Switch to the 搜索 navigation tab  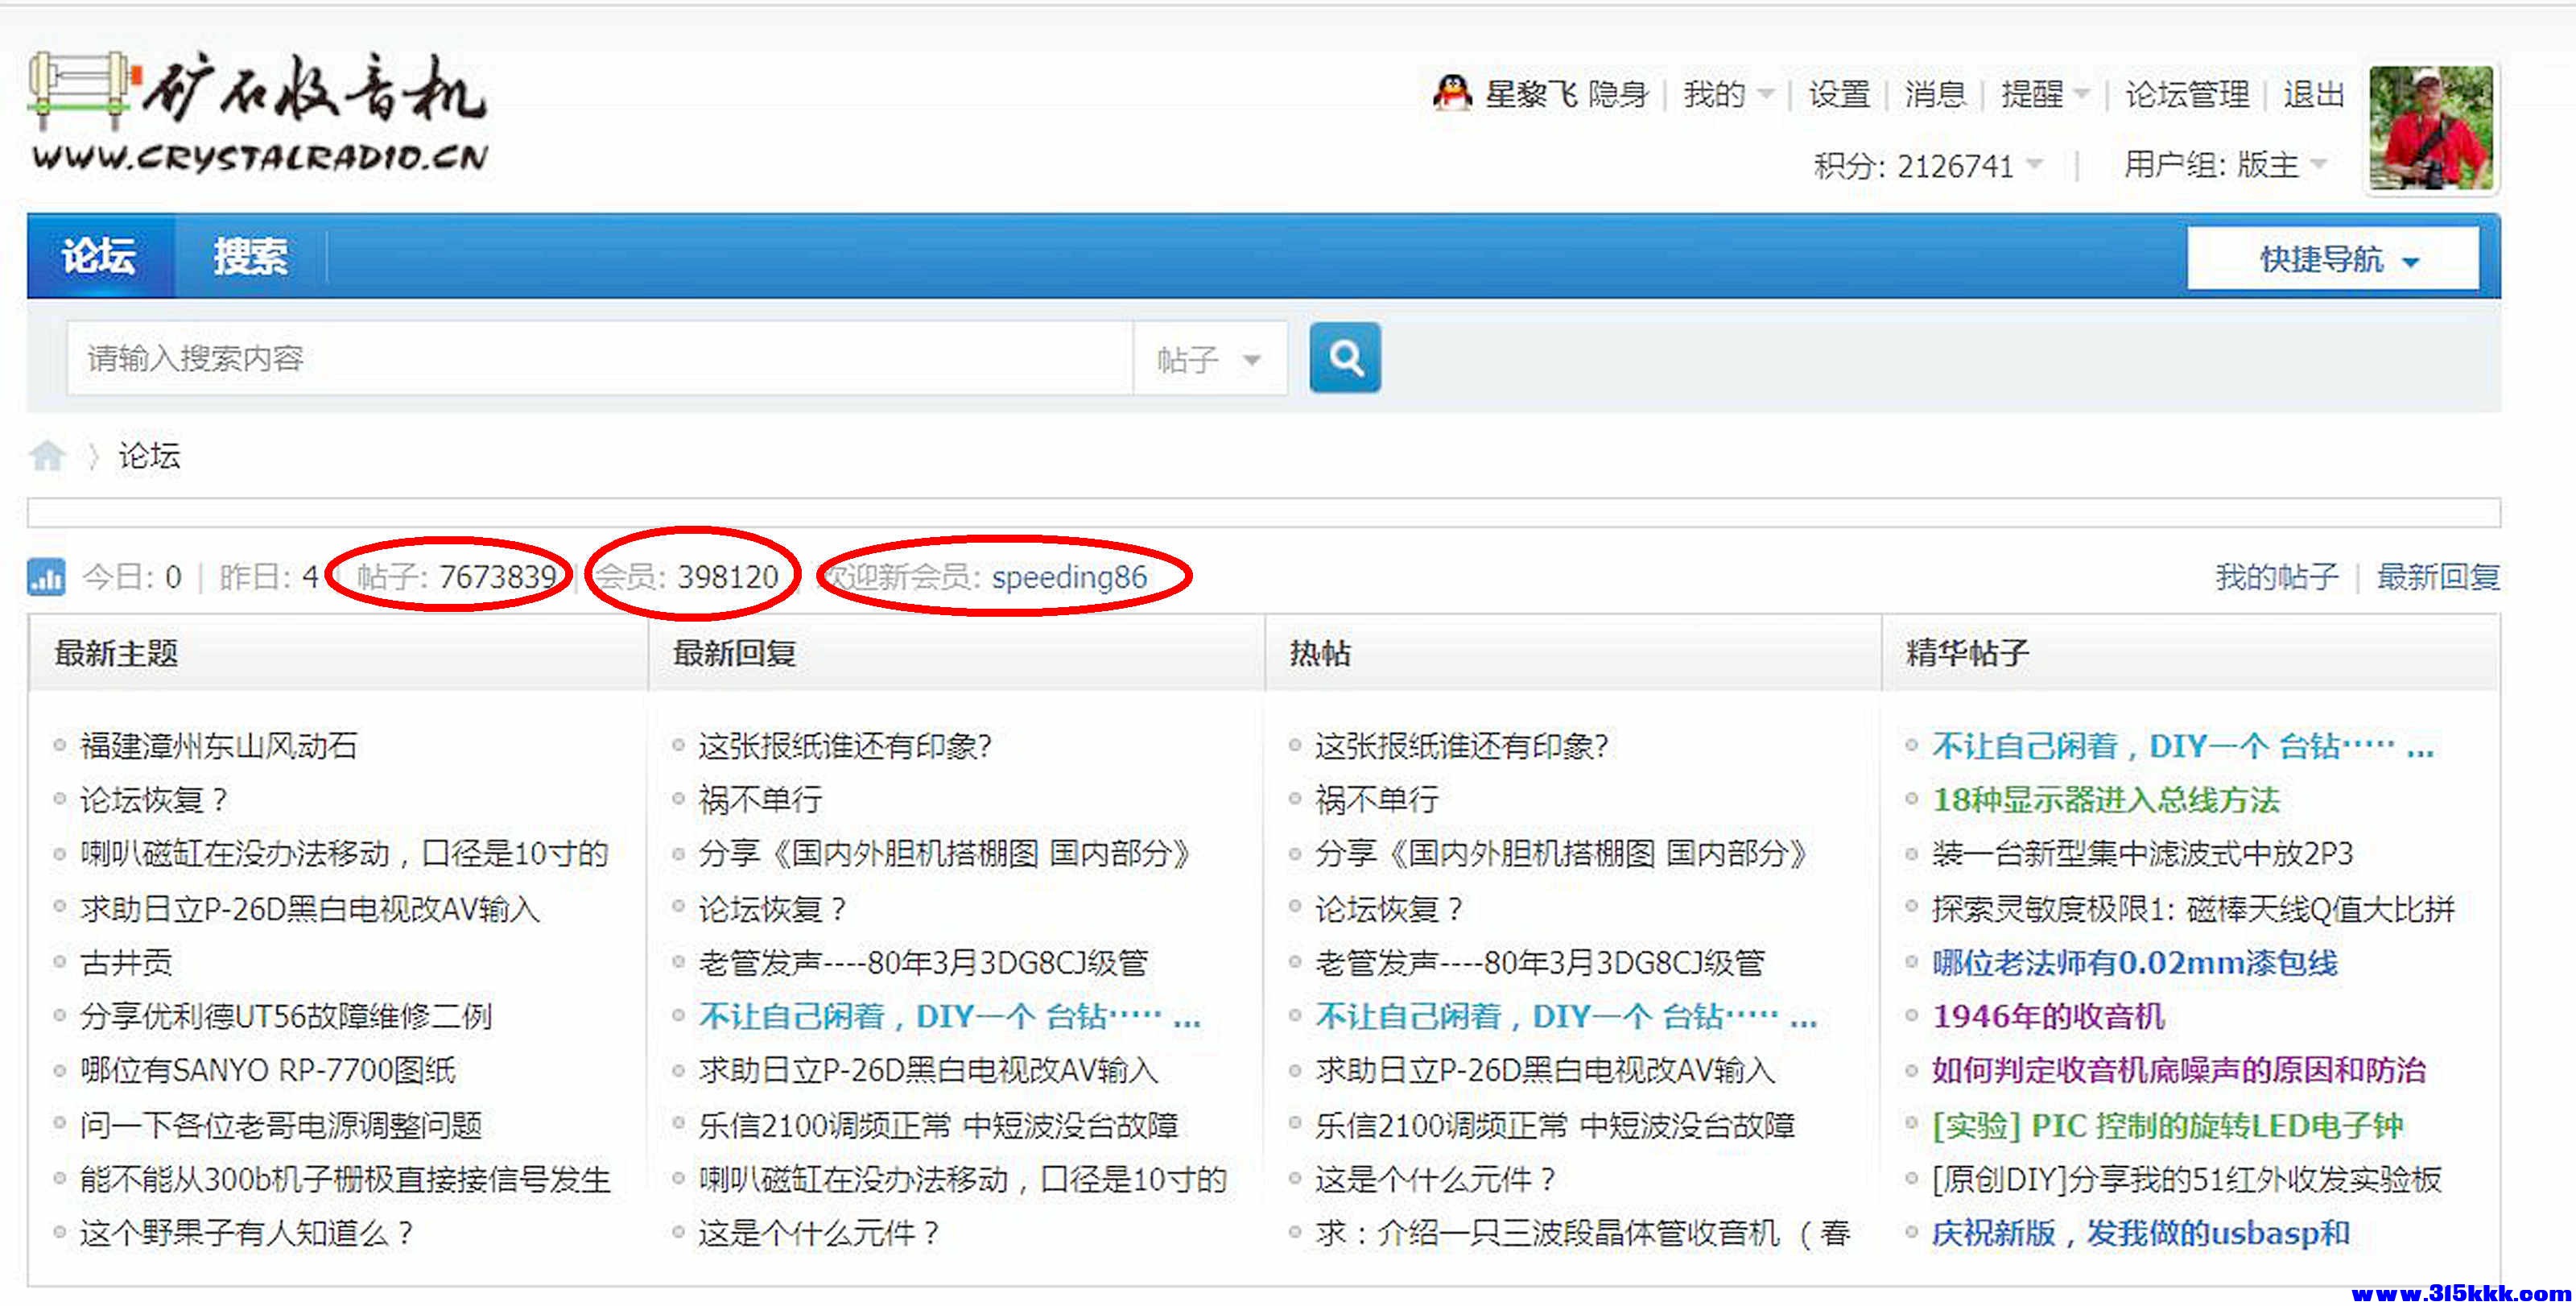[250, 256]
